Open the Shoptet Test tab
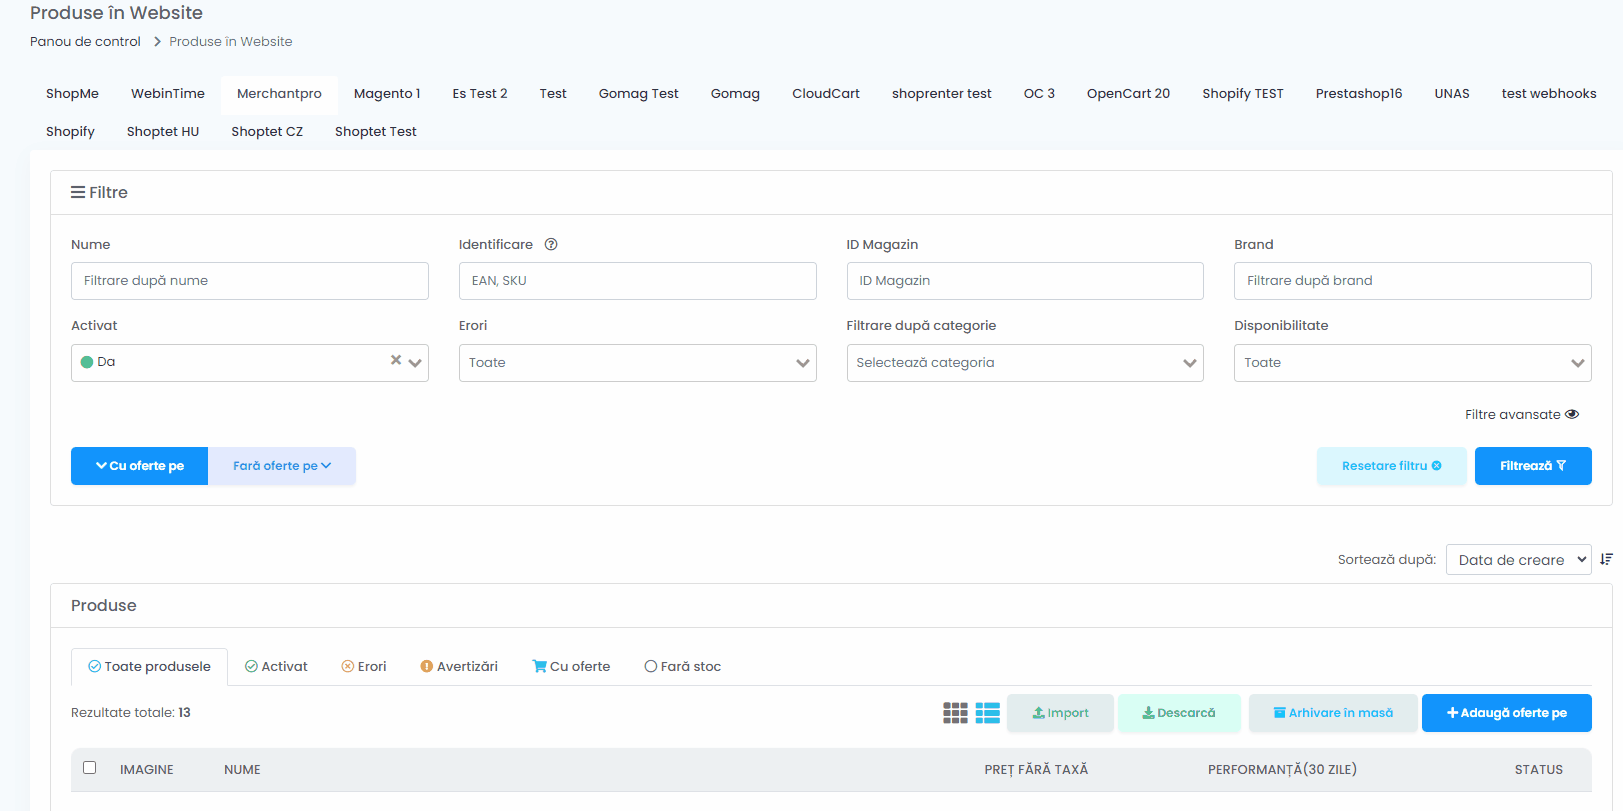Screen dimensions: 1623x811 click(376, 131)
